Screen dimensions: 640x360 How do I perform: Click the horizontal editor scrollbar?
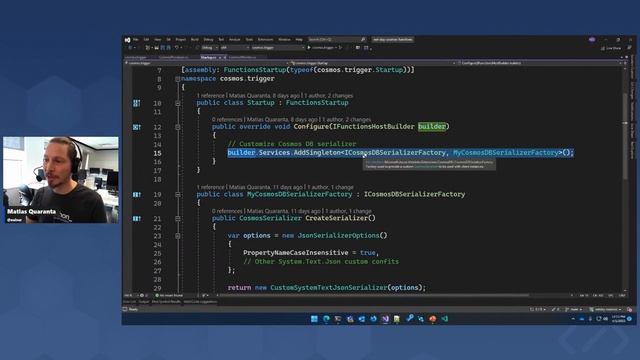coord(373,295)
